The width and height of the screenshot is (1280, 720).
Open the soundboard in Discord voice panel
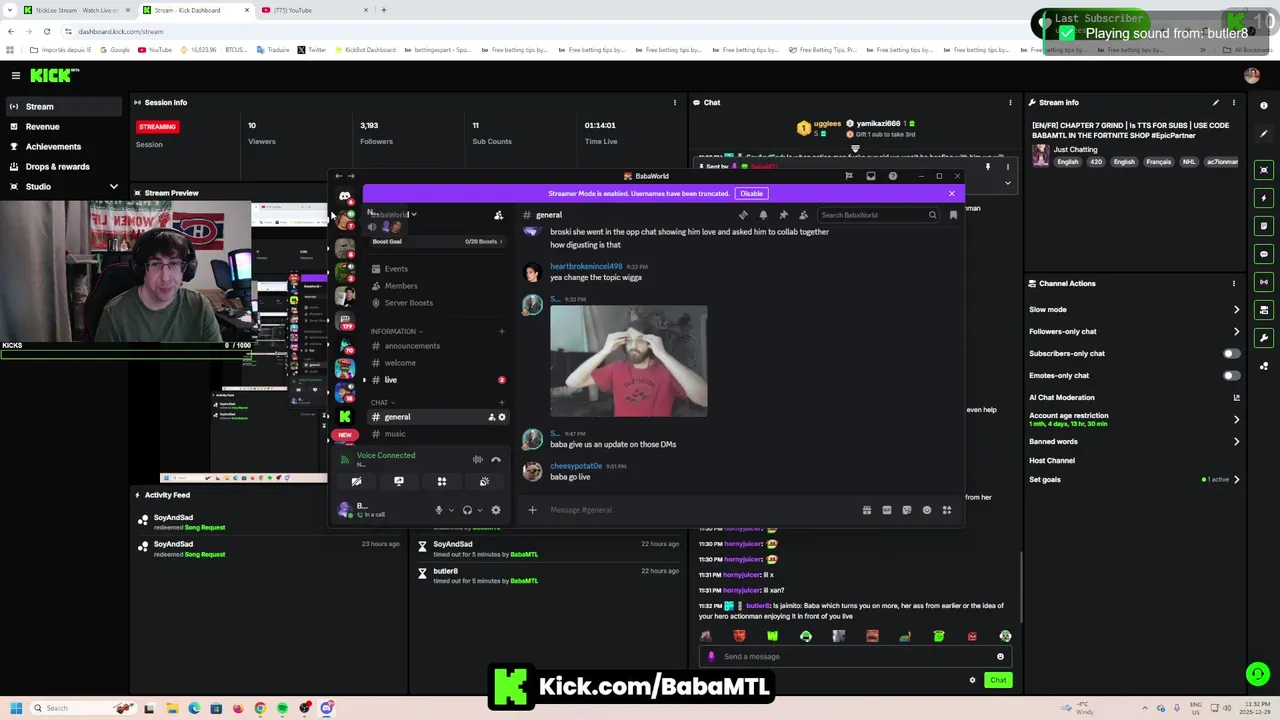coord(484,481)
